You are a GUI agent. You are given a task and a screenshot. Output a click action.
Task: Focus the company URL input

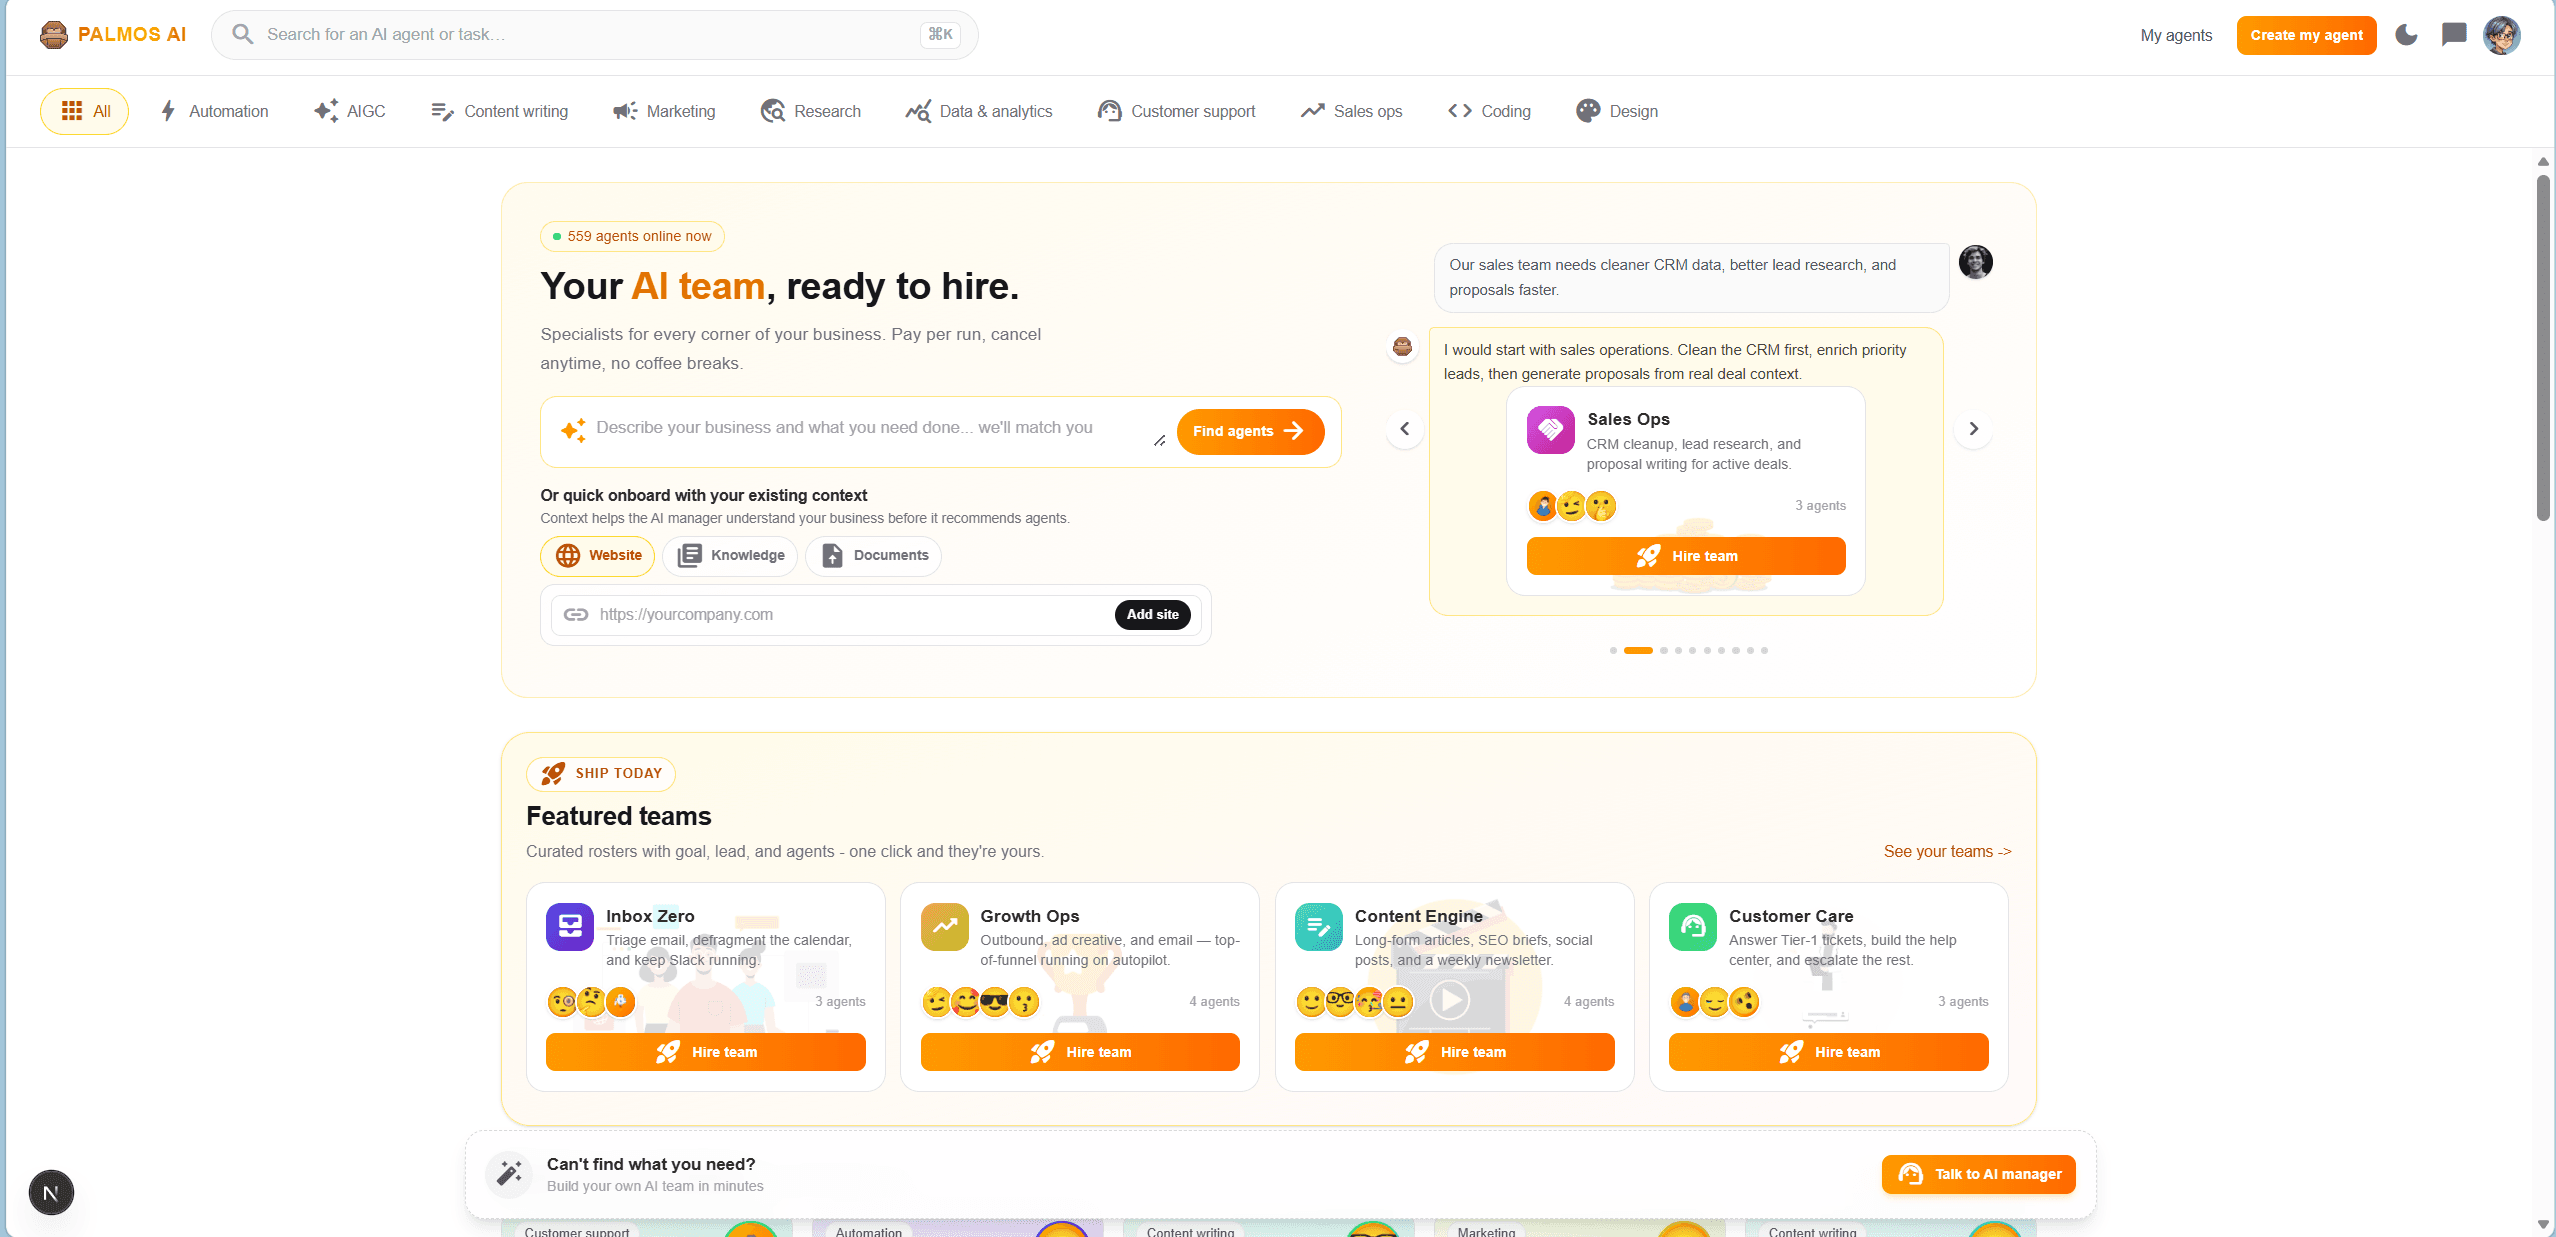(850, 614)
